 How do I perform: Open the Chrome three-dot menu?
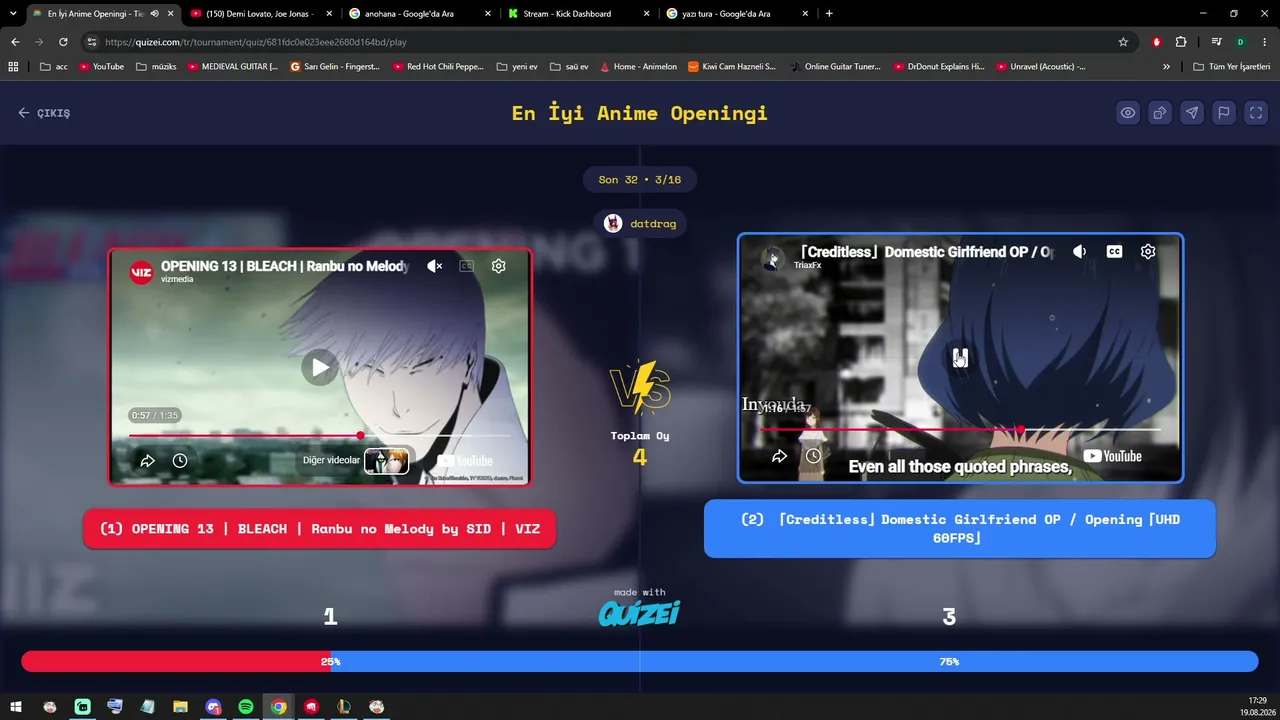(x=1265, y=42)
